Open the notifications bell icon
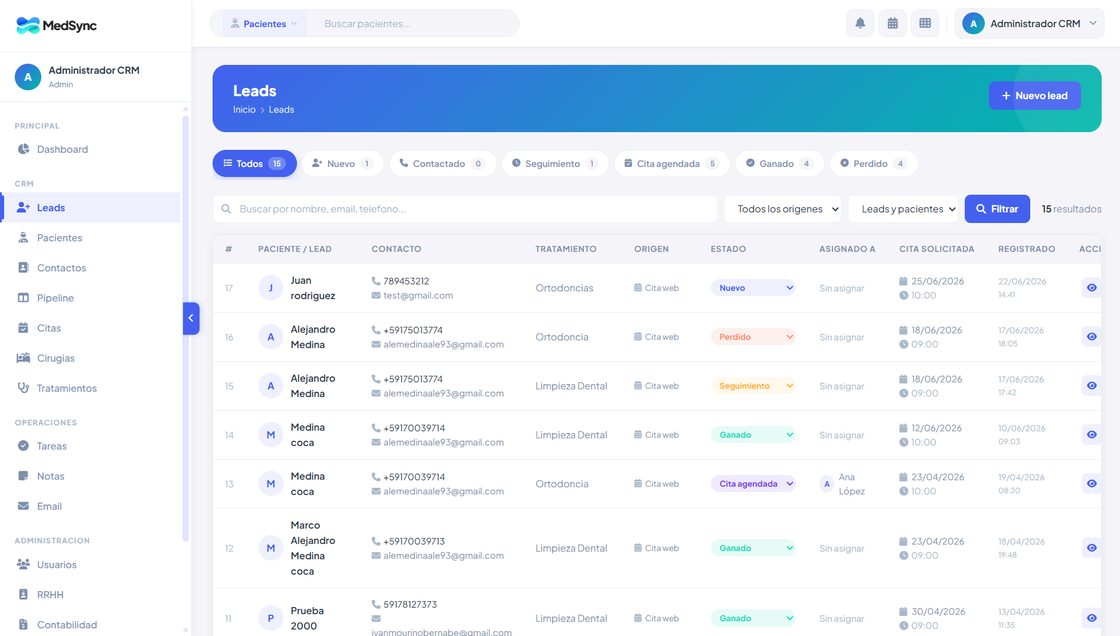Viewport: 1120px width, 636px height. click(860, 24)
